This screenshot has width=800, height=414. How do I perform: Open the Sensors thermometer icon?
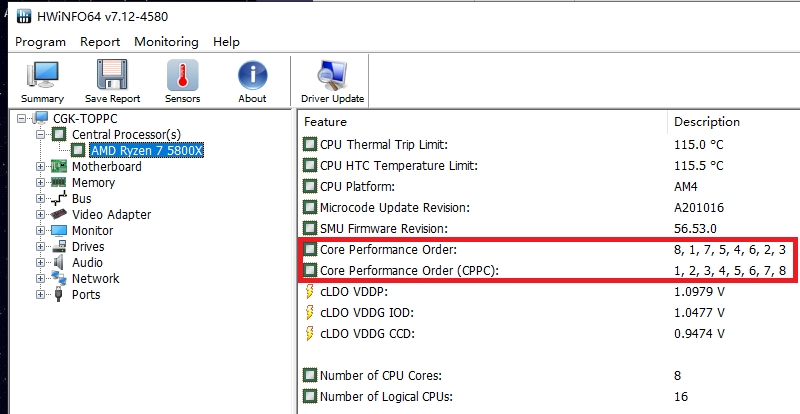pyautogui.click(x=182, y=80)
